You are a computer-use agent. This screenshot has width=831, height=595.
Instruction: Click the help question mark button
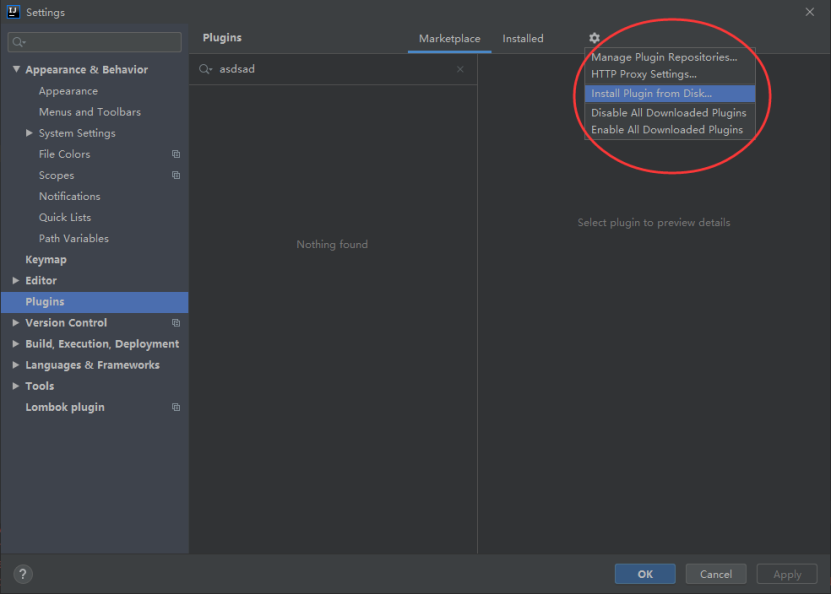click(x=23, y=574)
